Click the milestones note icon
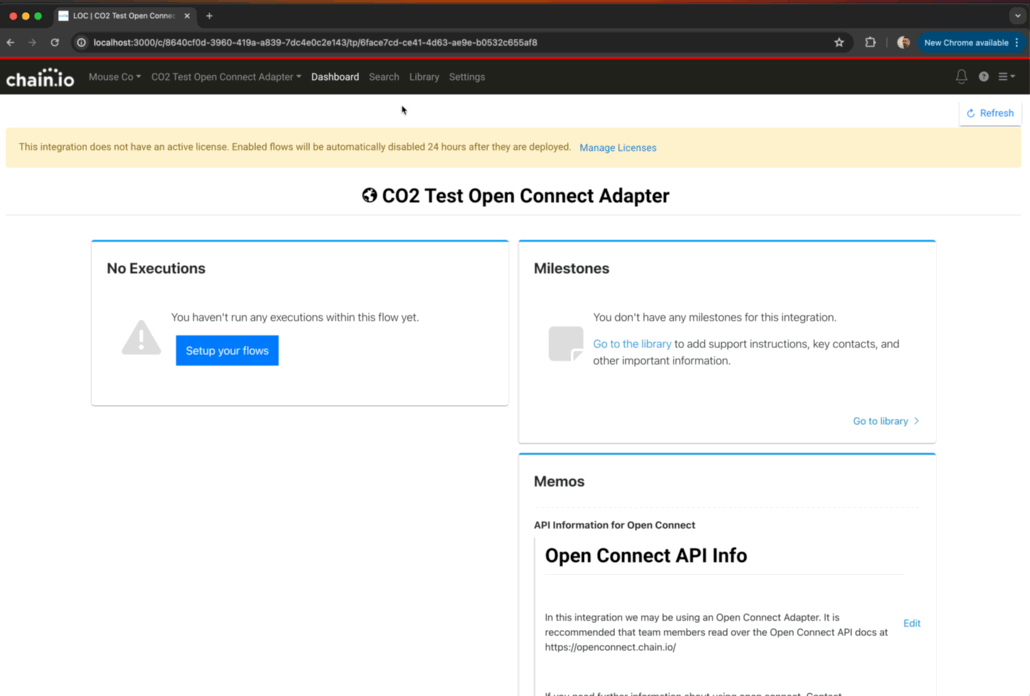The width and height of the screenshot is (1030, 696). [566, 343]
